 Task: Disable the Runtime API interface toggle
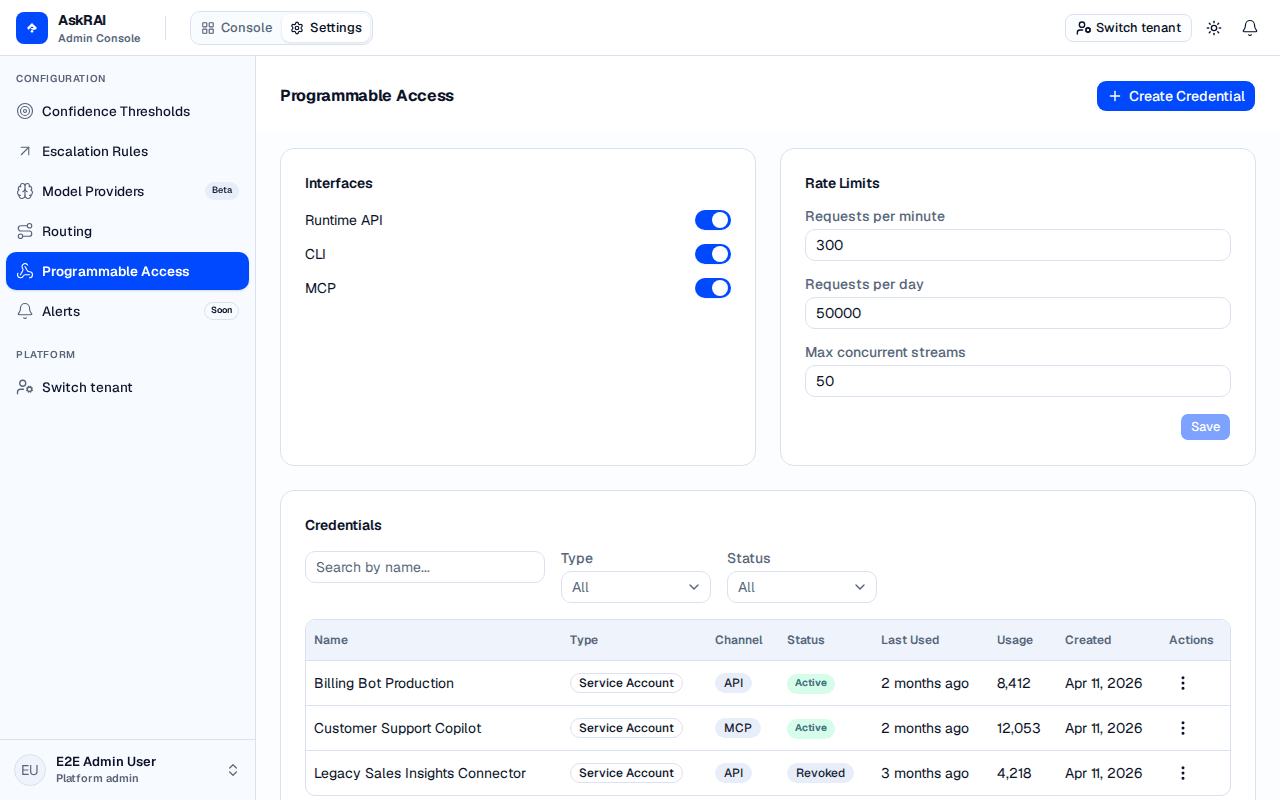[x=713, y=220]
